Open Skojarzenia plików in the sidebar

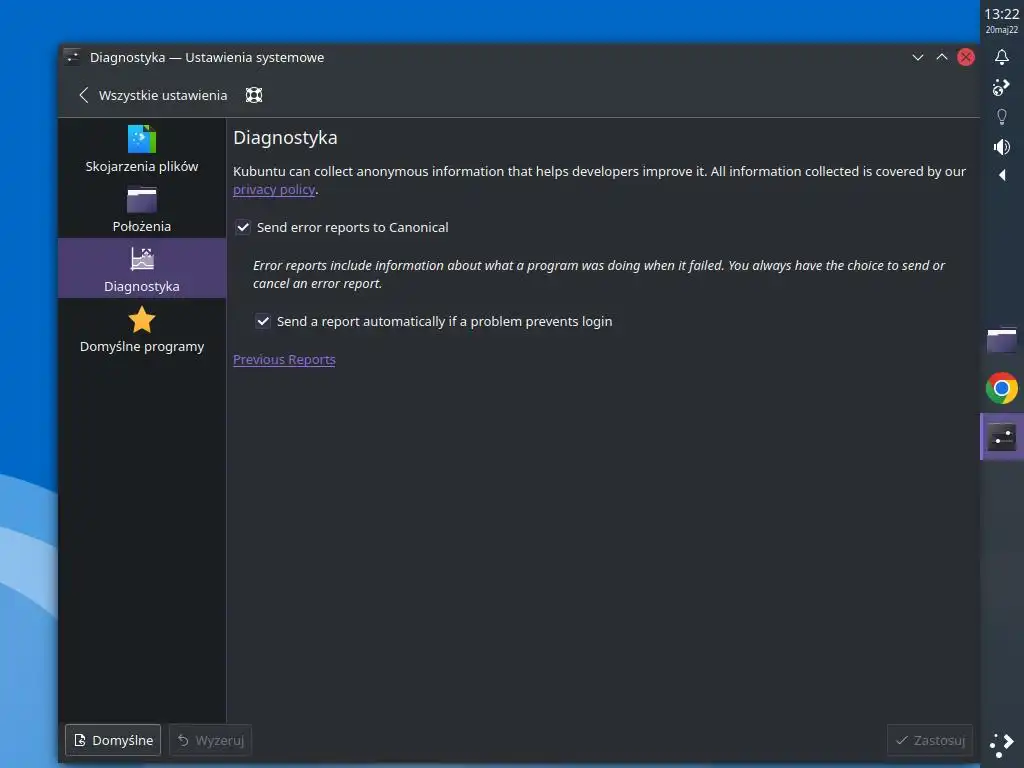[x=142, y=149]
